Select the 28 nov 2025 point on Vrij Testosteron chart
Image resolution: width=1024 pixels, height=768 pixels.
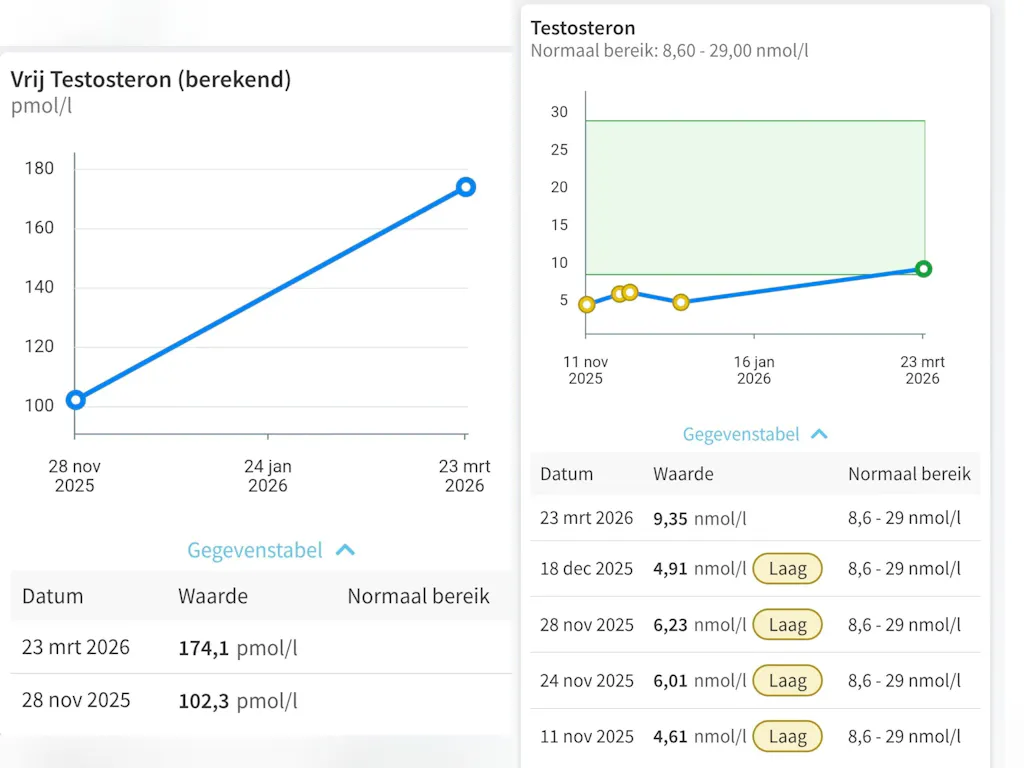click(x=75, y=400)
